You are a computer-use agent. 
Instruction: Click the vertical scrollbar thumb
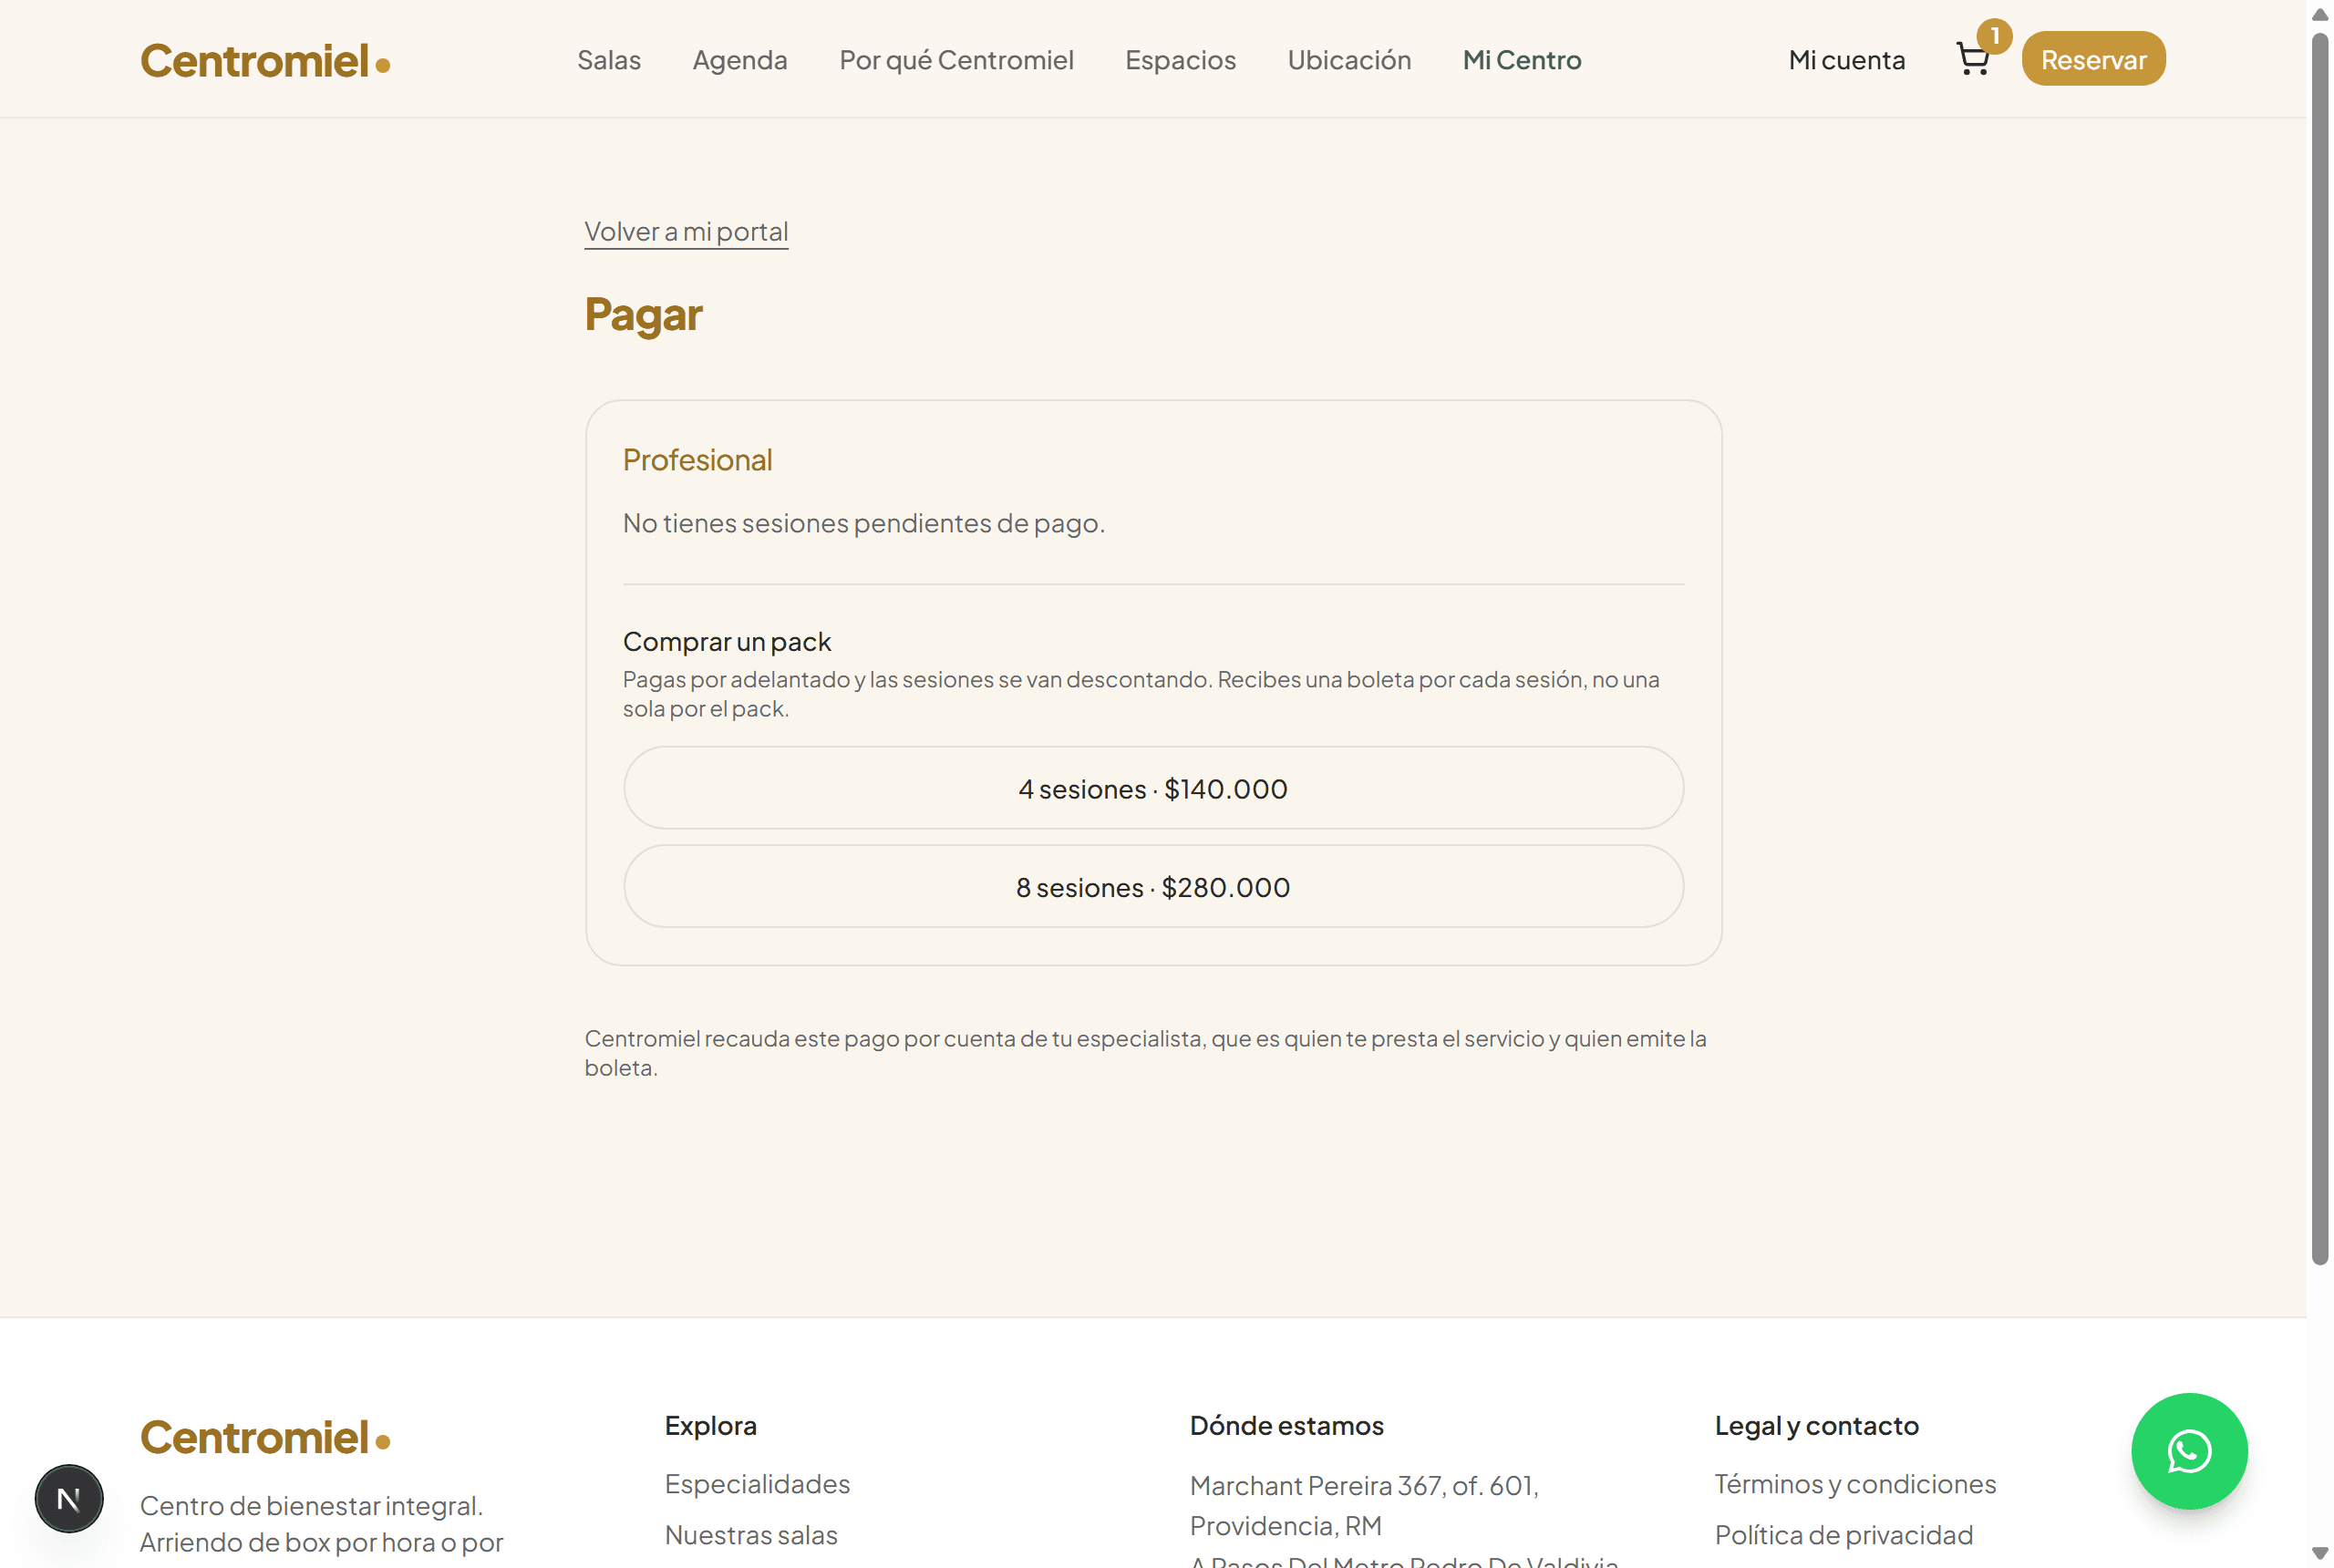(2320, 650)
